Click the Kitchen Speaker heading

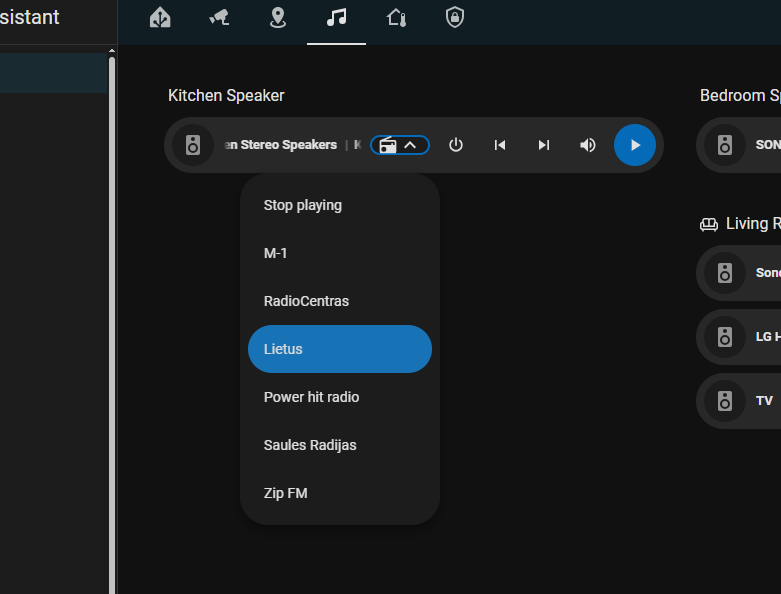tap(226, 95)
